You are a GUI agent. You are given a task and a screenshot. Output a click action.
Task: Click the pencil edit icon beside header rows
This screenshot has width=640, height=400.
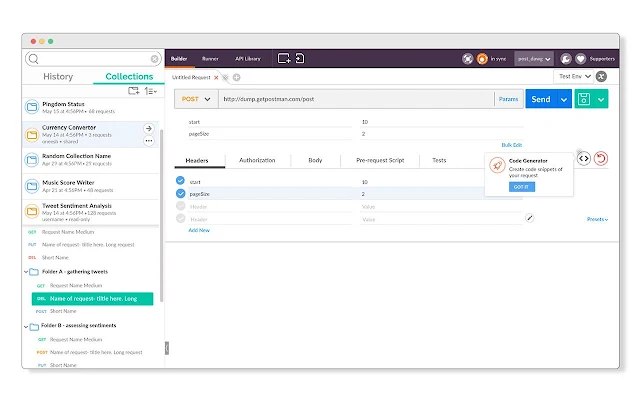pyautogui.click(x=529, y=218)
